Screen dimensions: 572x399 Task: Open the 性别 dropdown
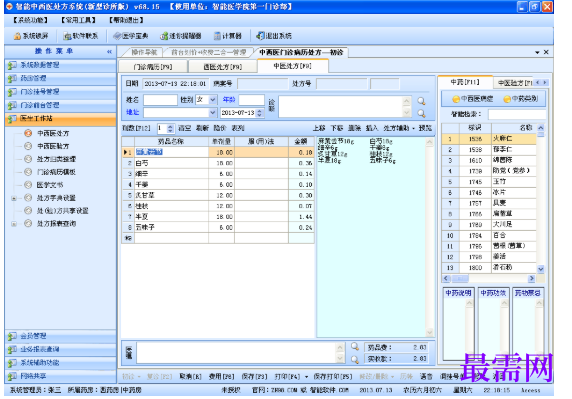213,100
